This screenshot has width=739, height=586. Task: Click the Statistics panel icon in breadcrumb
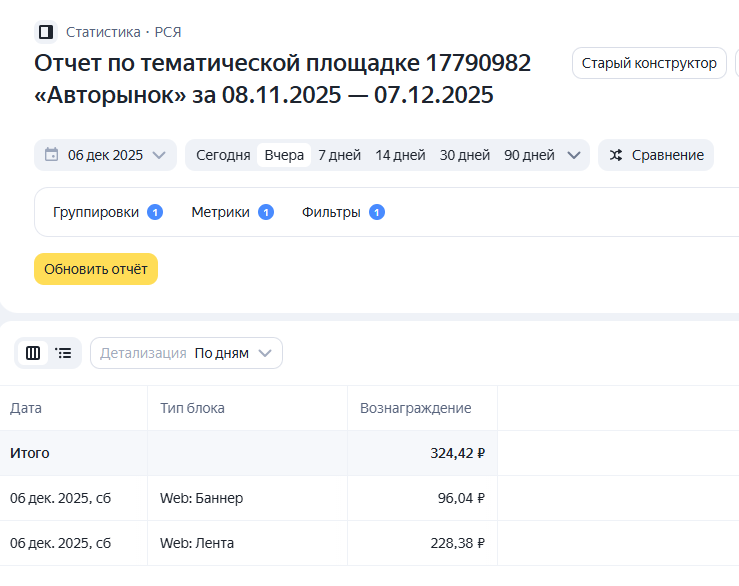pyautogui.click(x=46, y=32)
